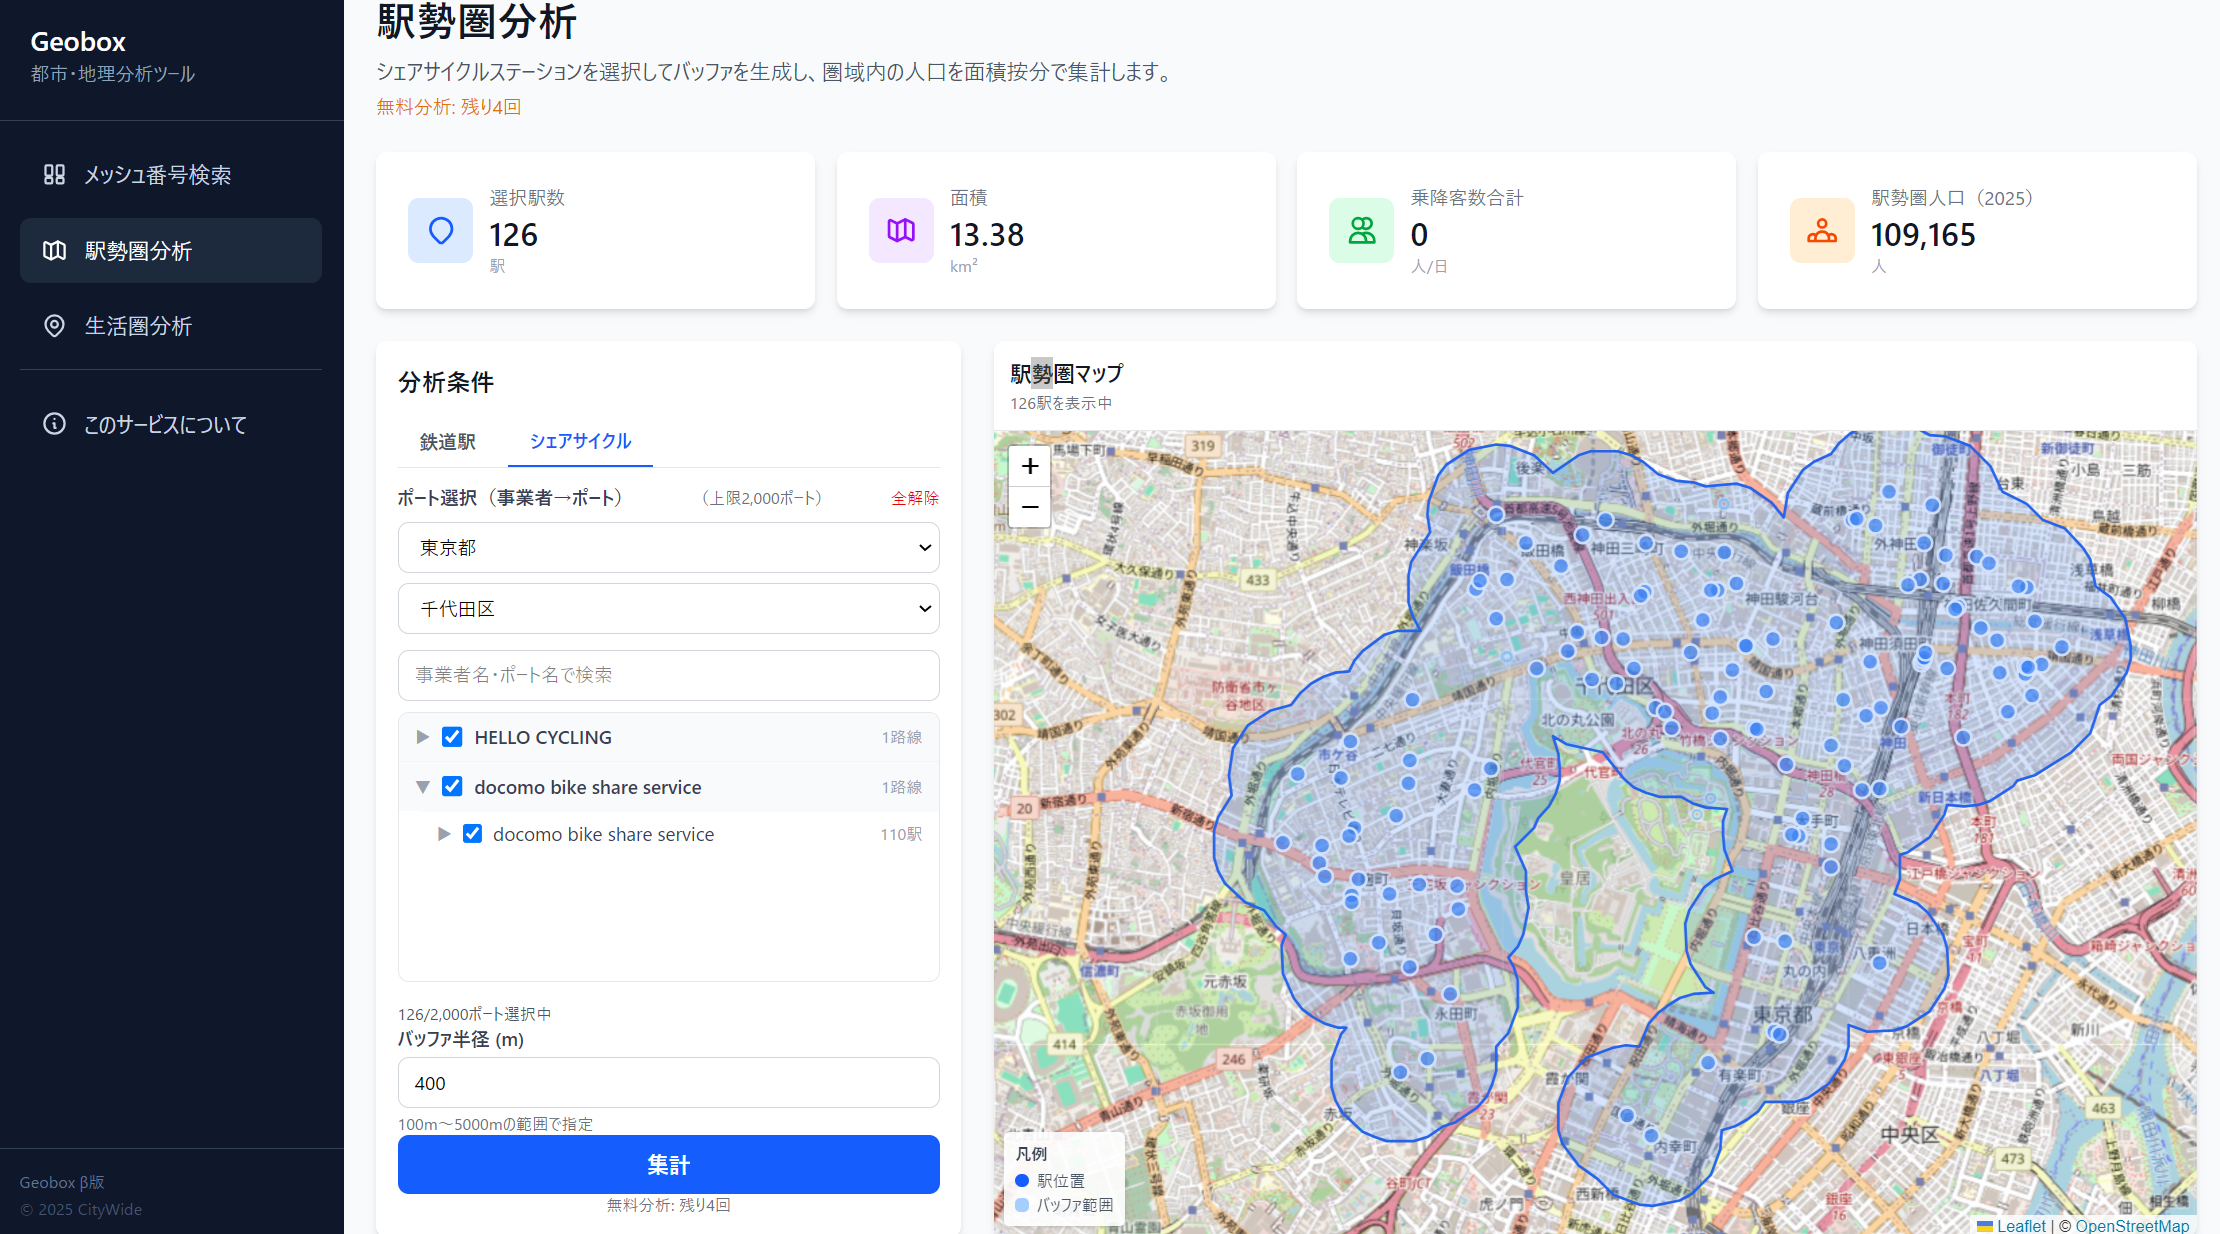
Task: Open the 東京都 prefecture dropdown
Action: [668, 548]
